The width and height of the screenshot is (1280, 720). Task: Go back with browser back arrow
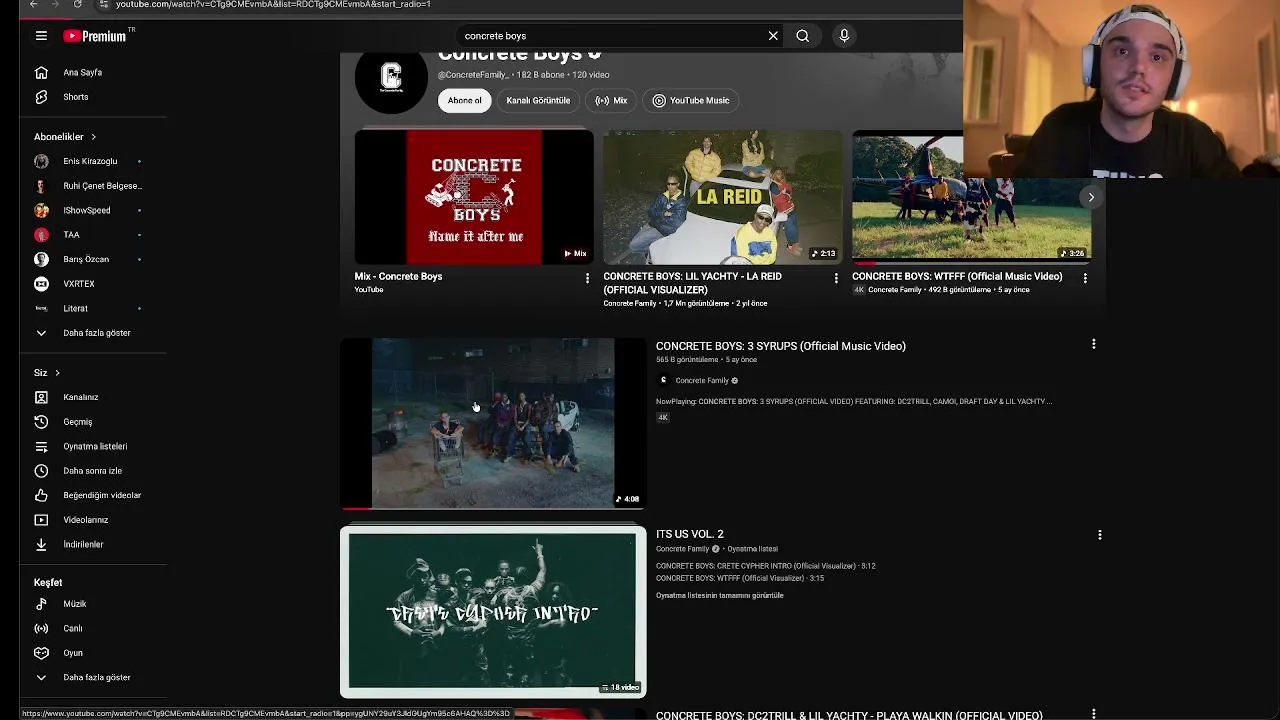pos(34,4)
